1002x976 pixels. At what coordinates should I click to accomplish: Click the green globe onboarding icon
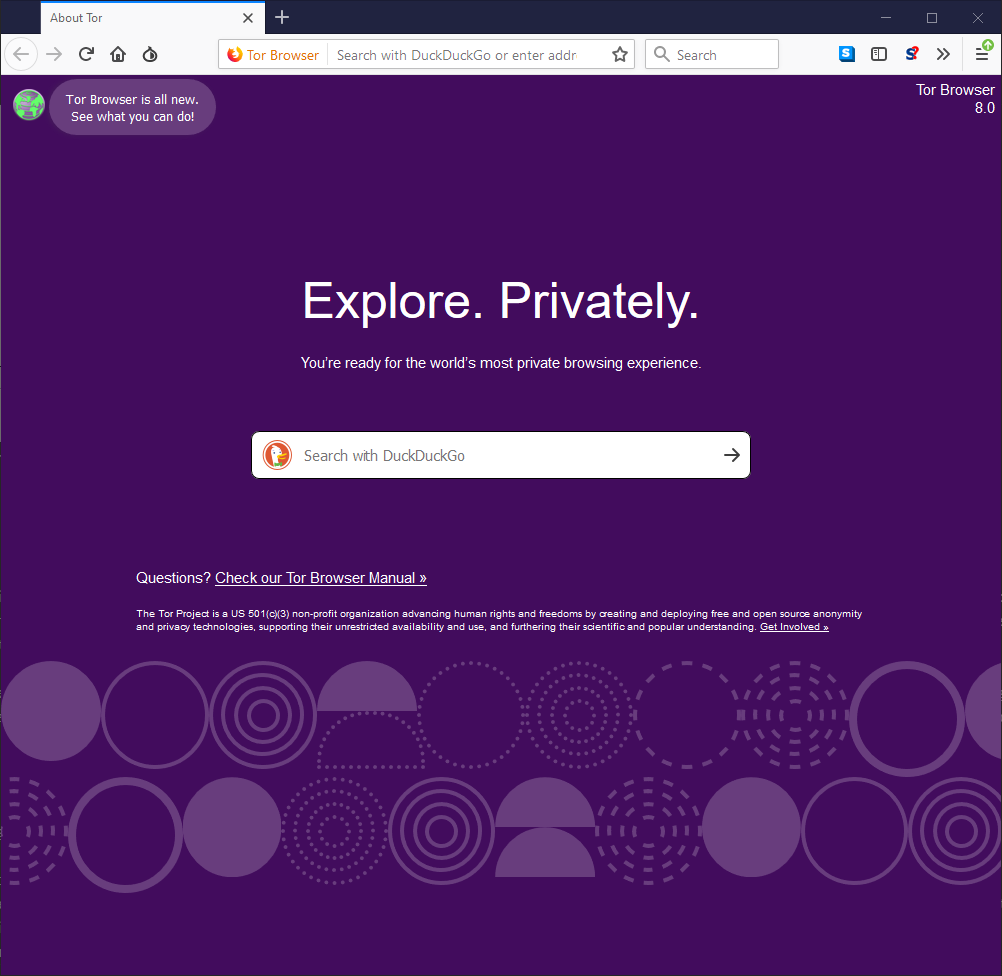(x=29, y=105)
